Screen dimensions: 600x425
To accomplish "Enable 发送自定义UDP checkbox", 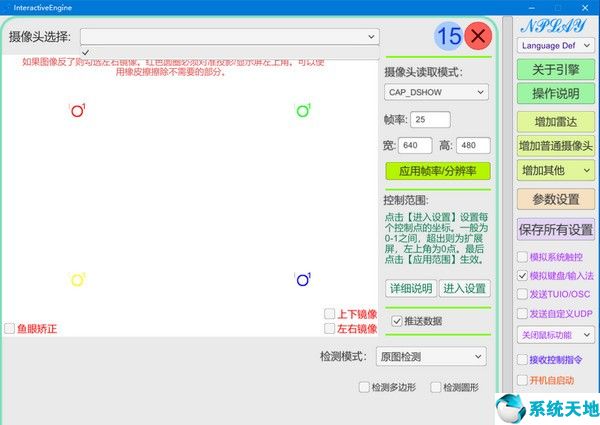I will pos(522,314).
